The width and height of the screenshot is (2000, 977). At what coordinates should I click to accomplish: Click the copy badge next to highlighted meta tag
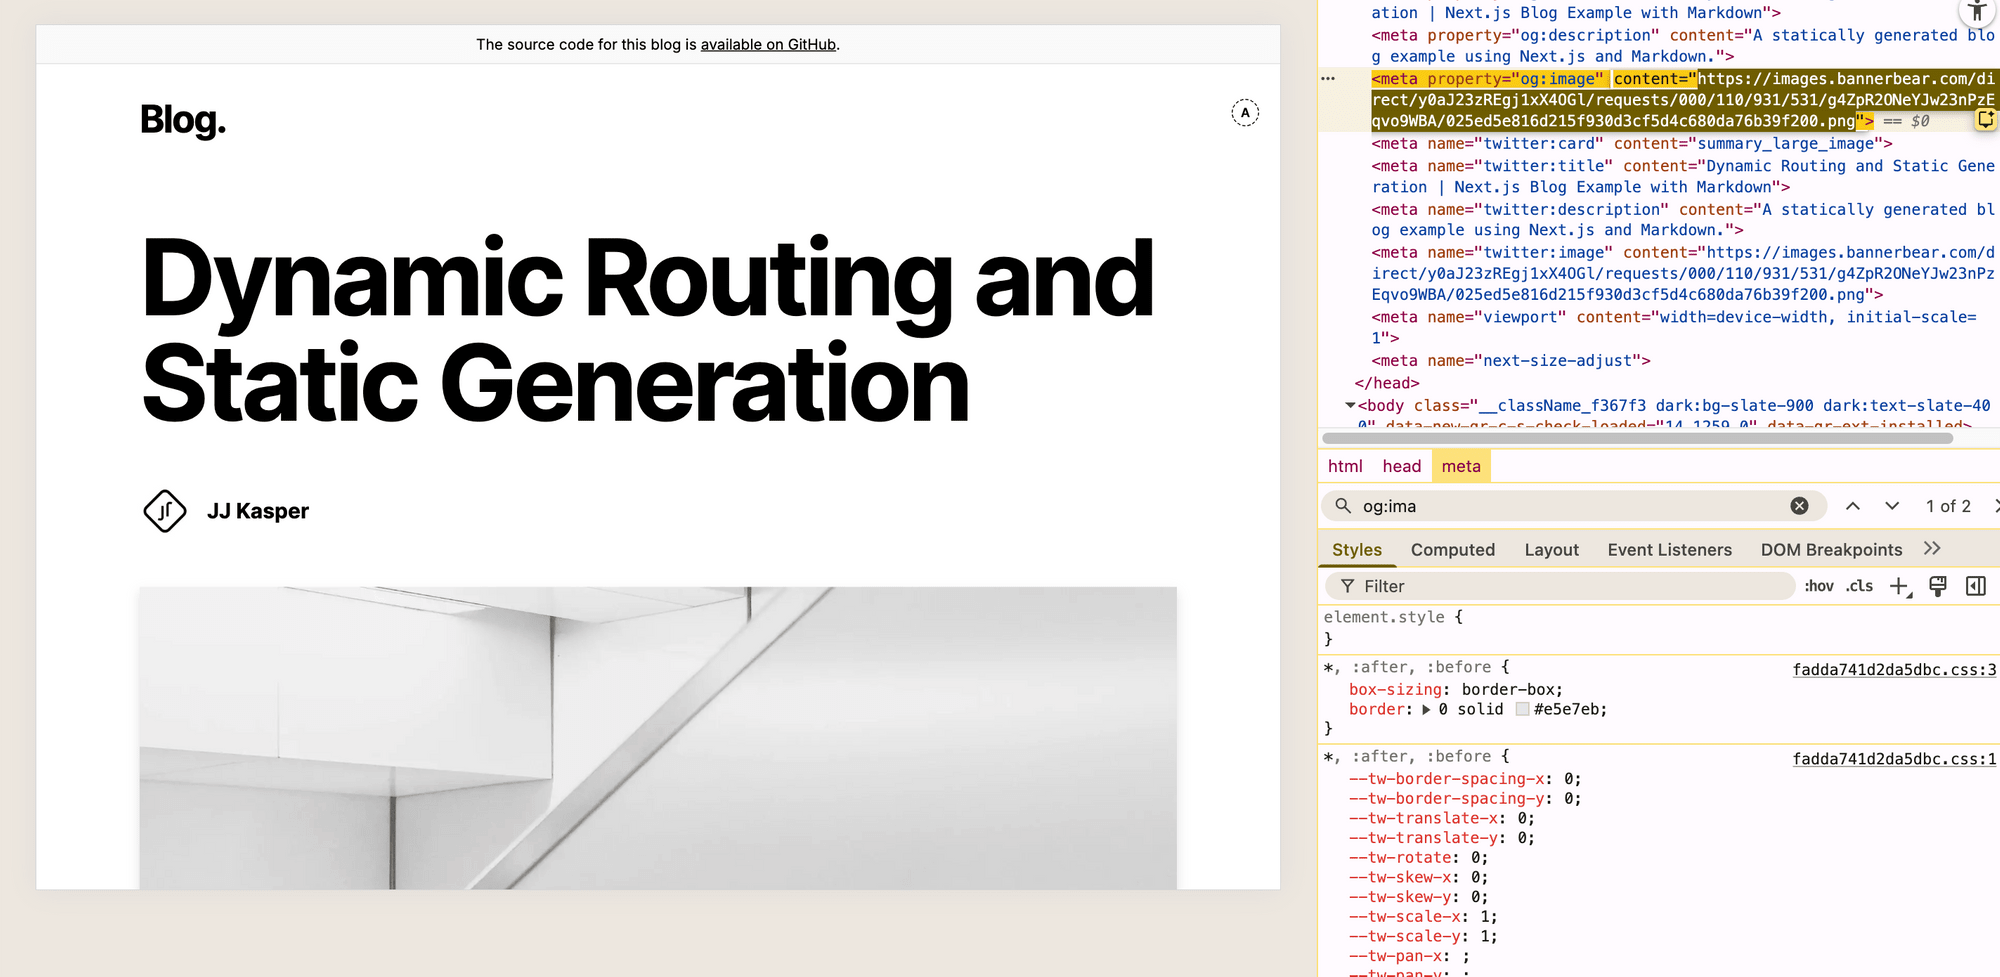(x=1984, y=120)
